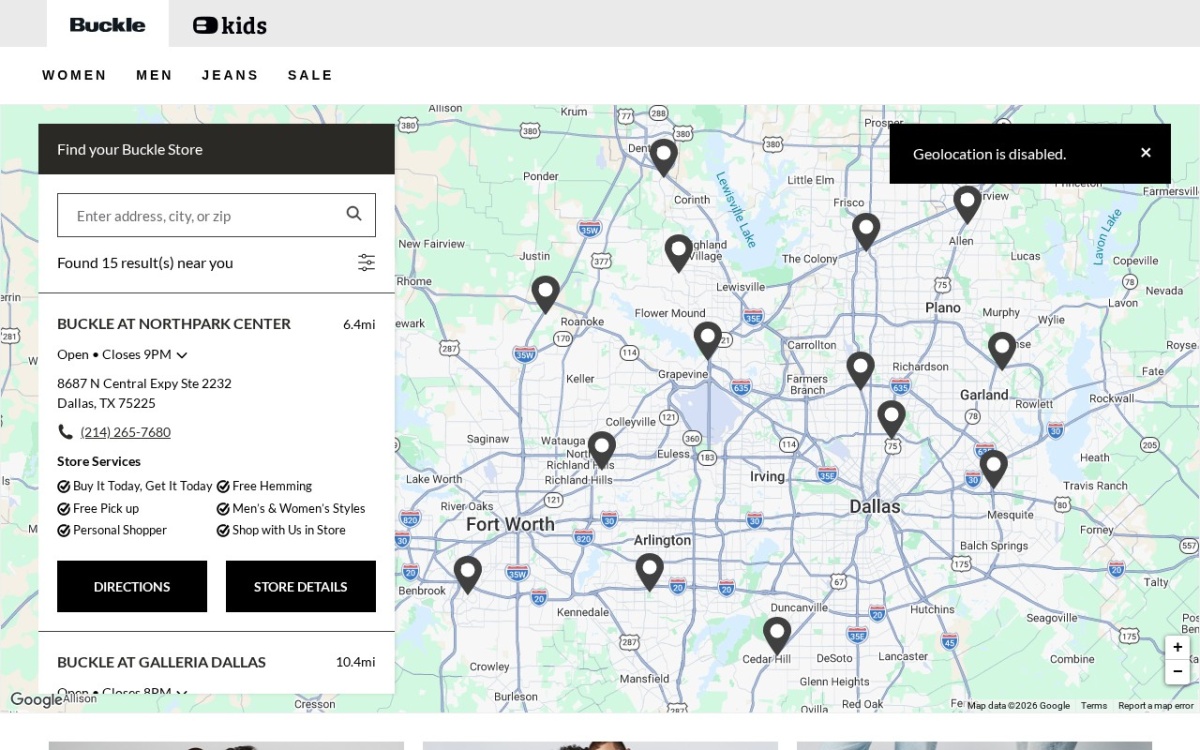Viewport: 1200px width, 750px height.
Task: Click the Free Hemming service text
Action: 272,486
